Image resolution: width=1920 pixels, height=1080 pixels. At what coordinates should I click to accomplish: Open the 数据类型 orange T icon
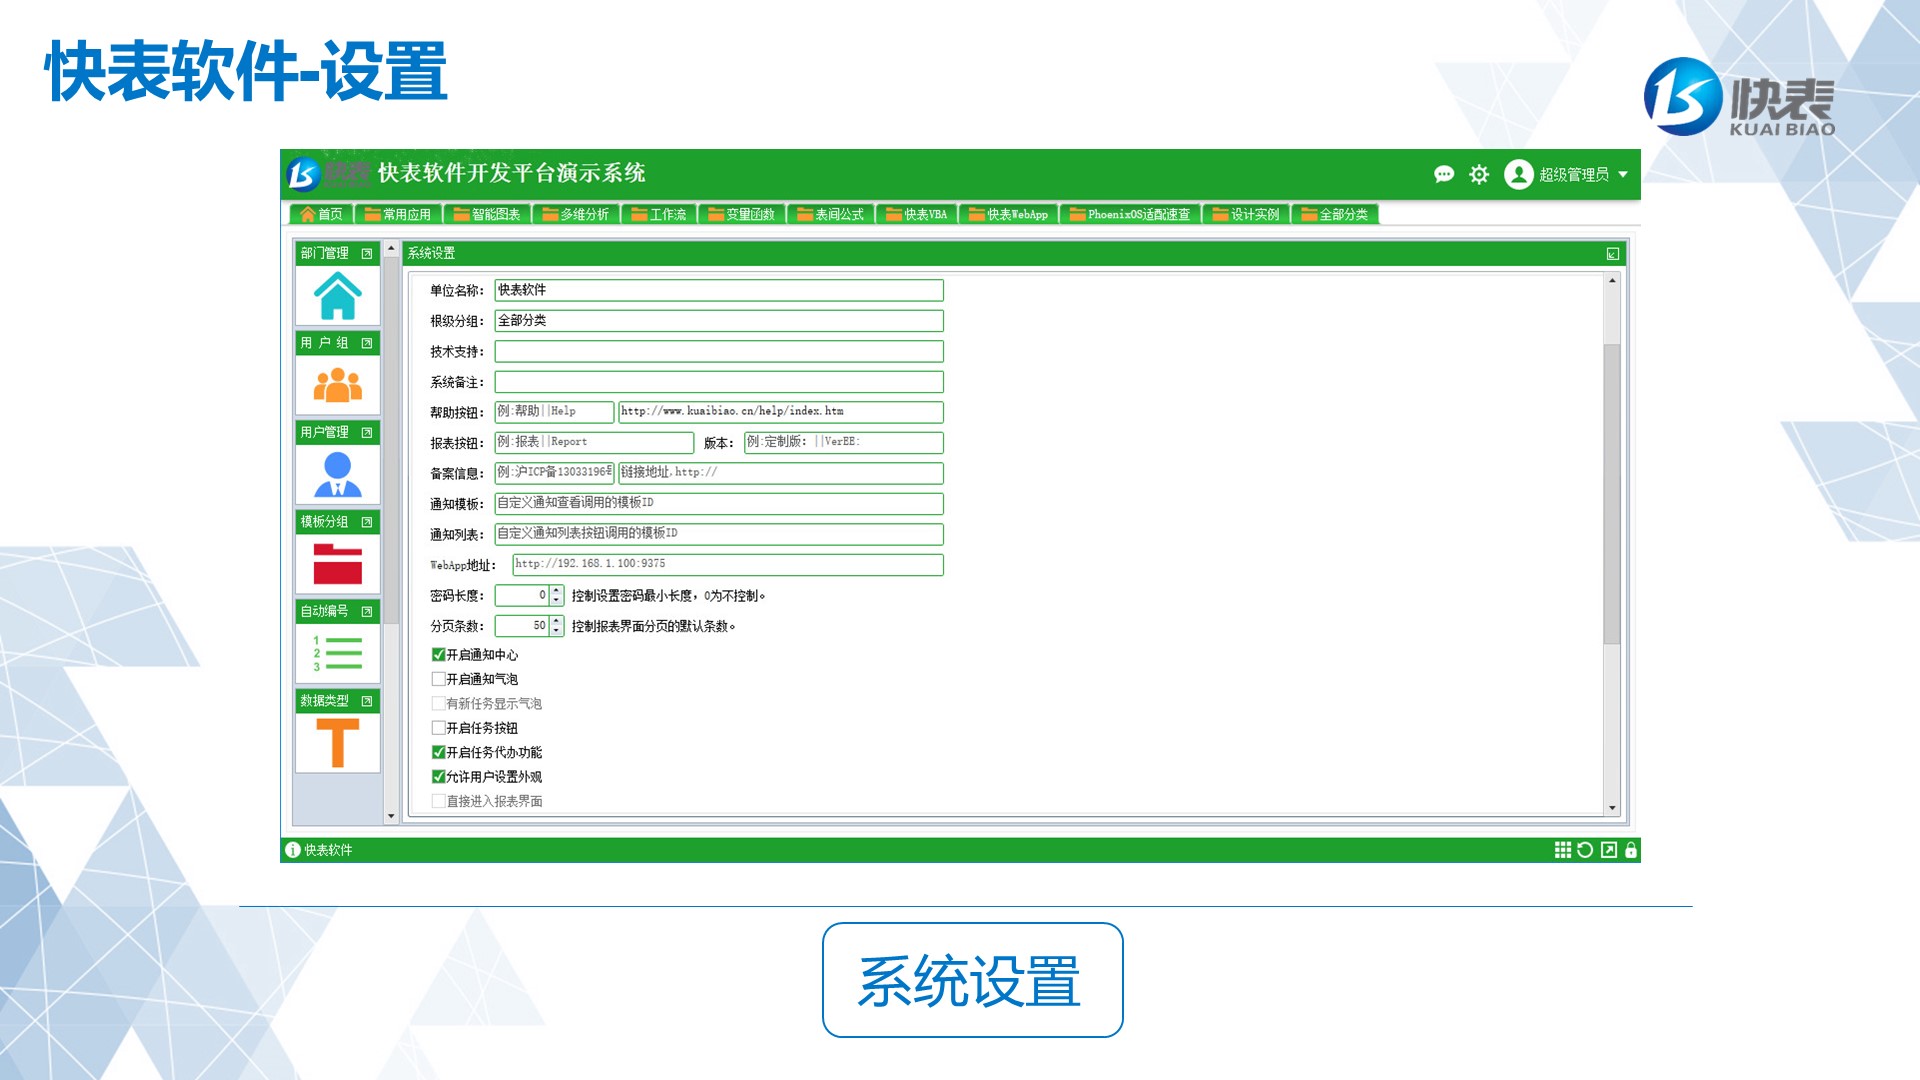pyautogui.click(x=337, y=743)
